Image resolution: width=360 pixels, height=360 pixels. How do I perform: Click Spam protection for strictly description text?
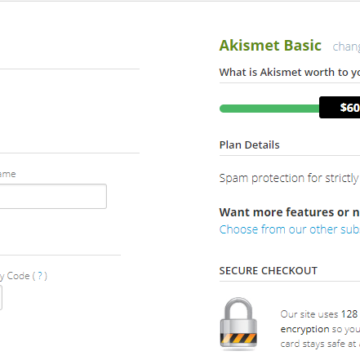click(289, 178)
